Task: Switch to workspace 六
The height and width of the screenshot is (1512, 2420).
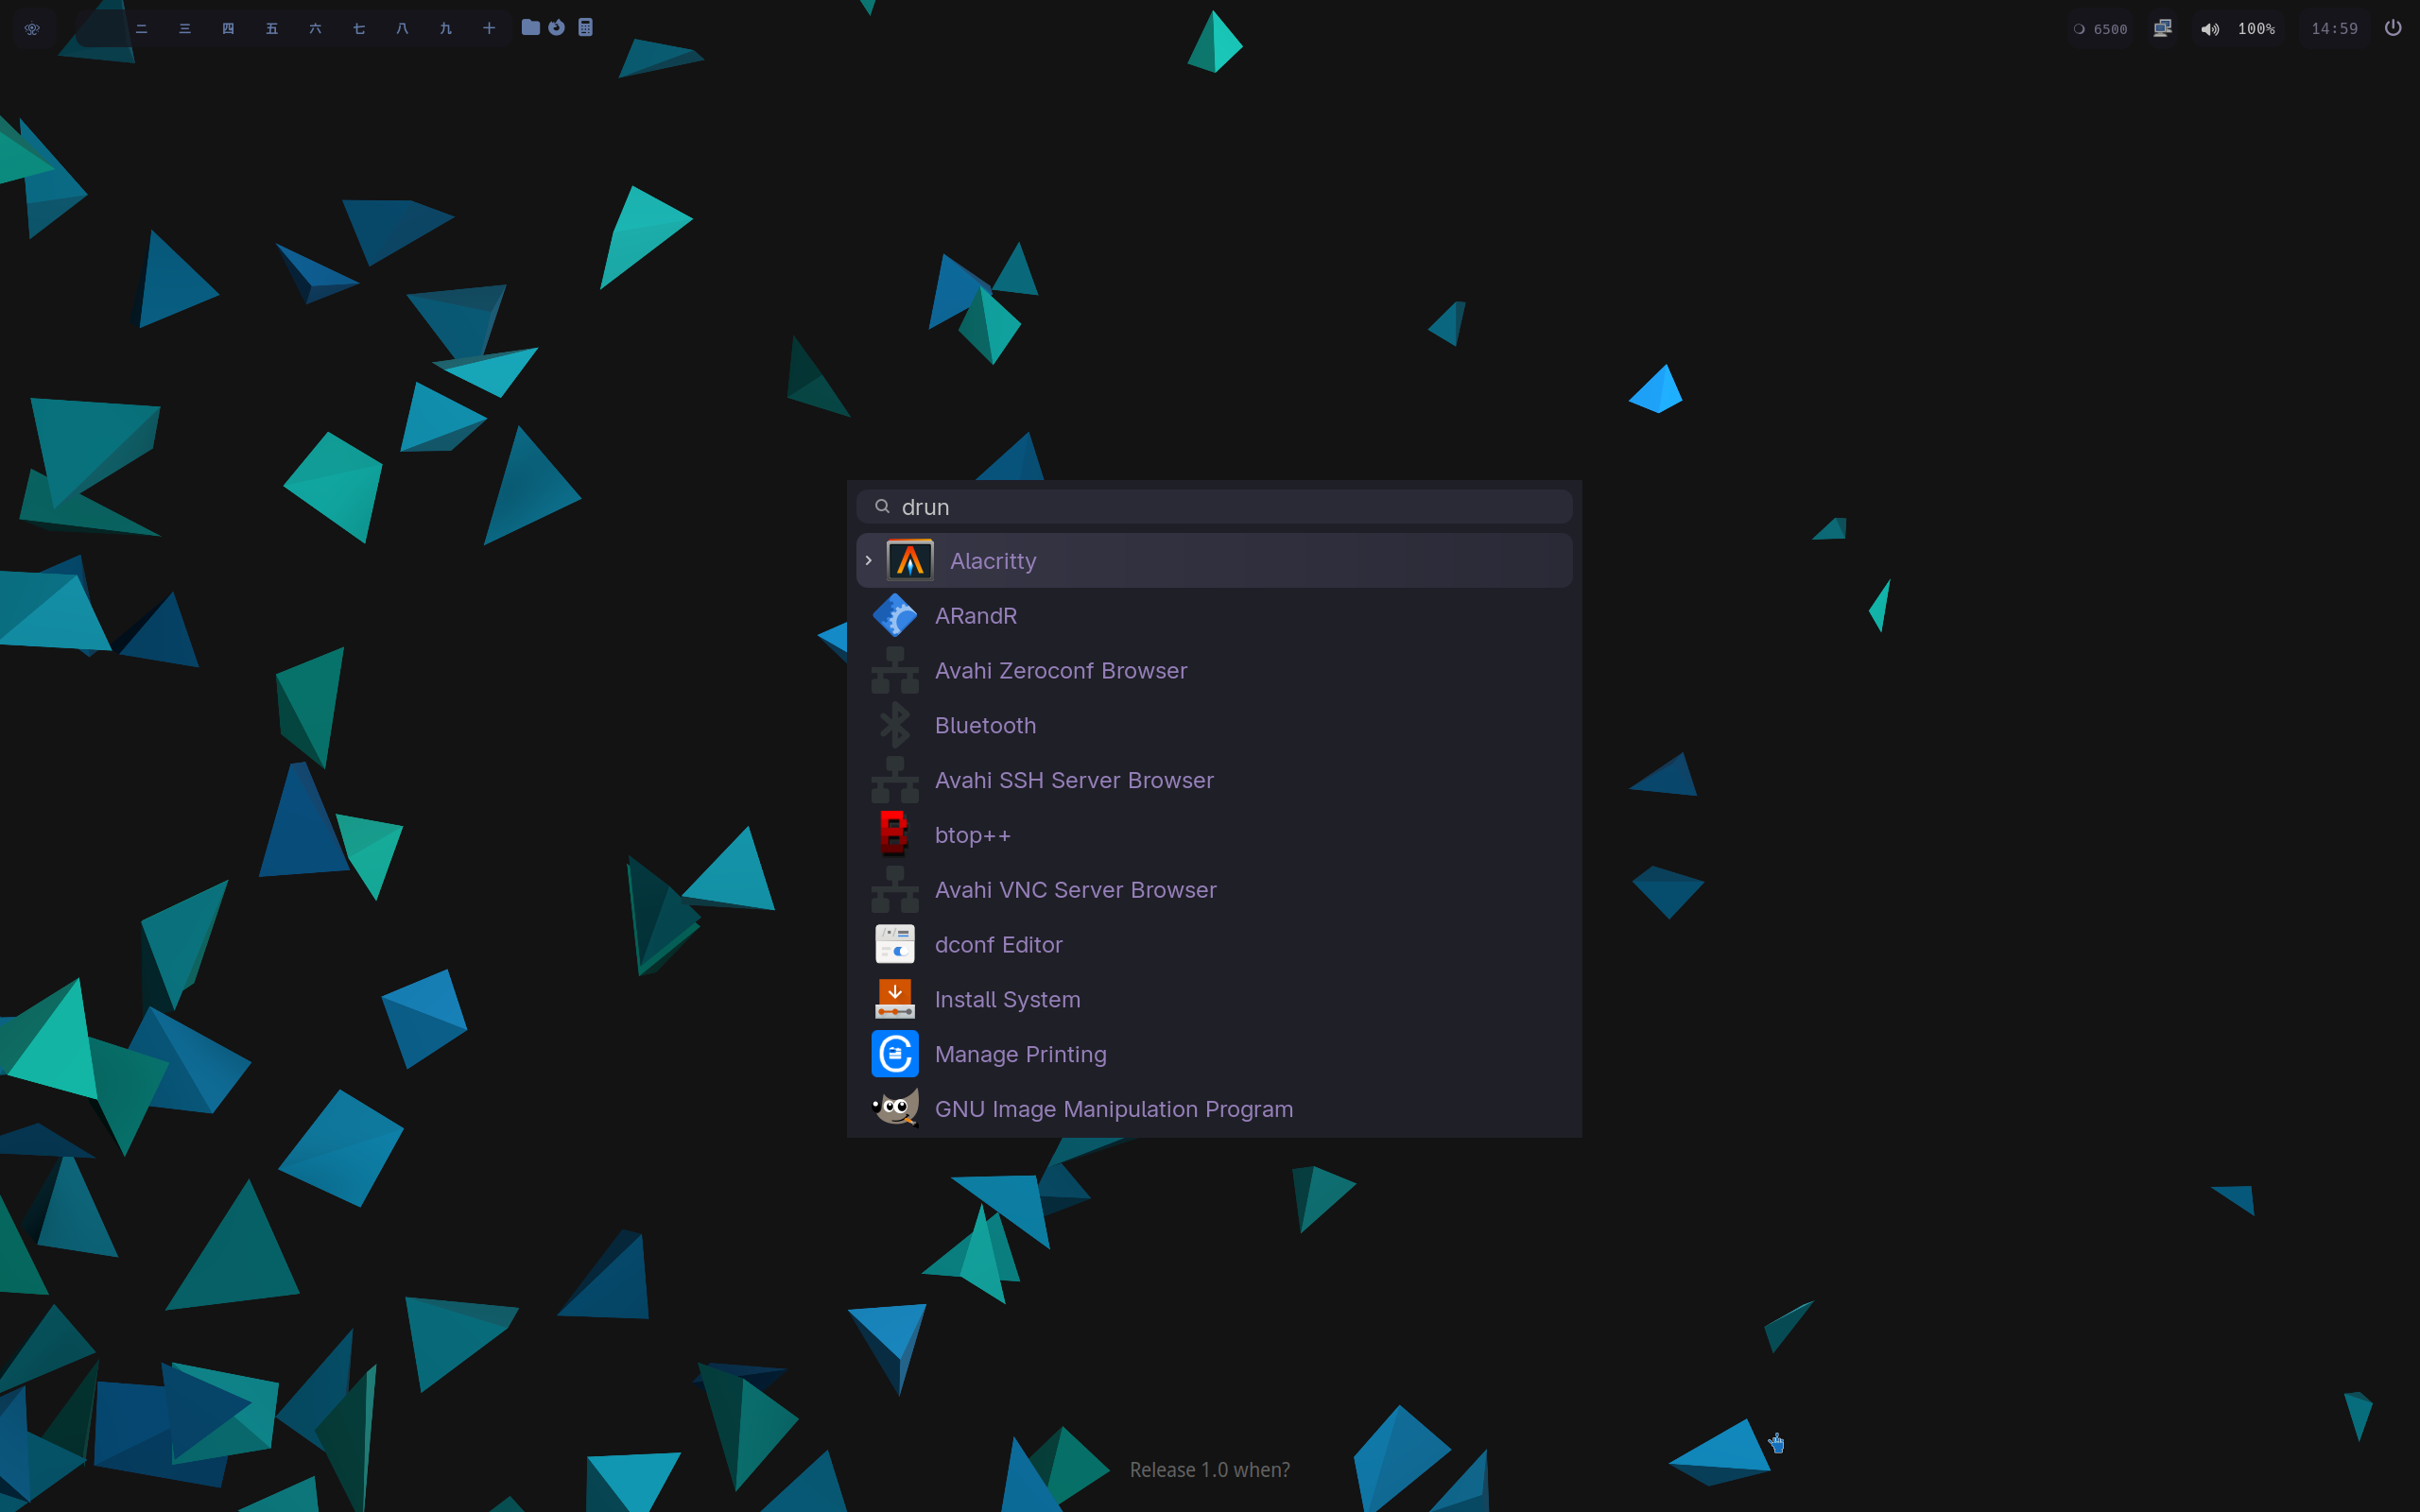Action: click(315, 28)
